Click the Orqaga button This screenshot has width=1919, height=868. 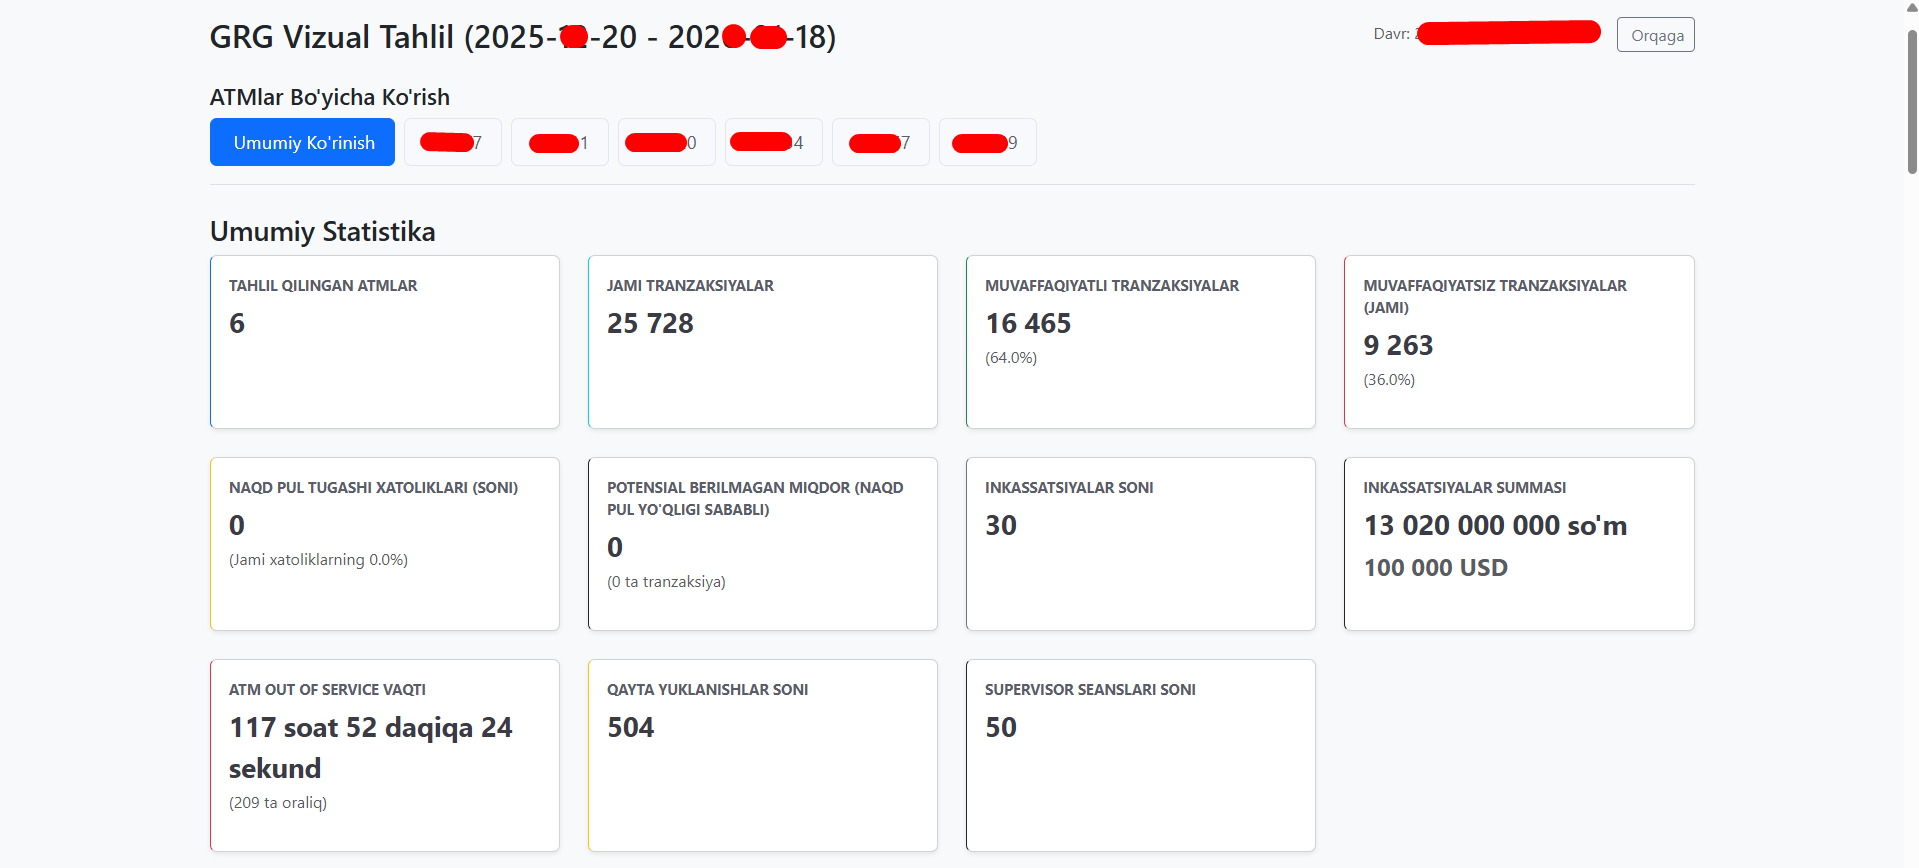click(x=1655, y=35)
